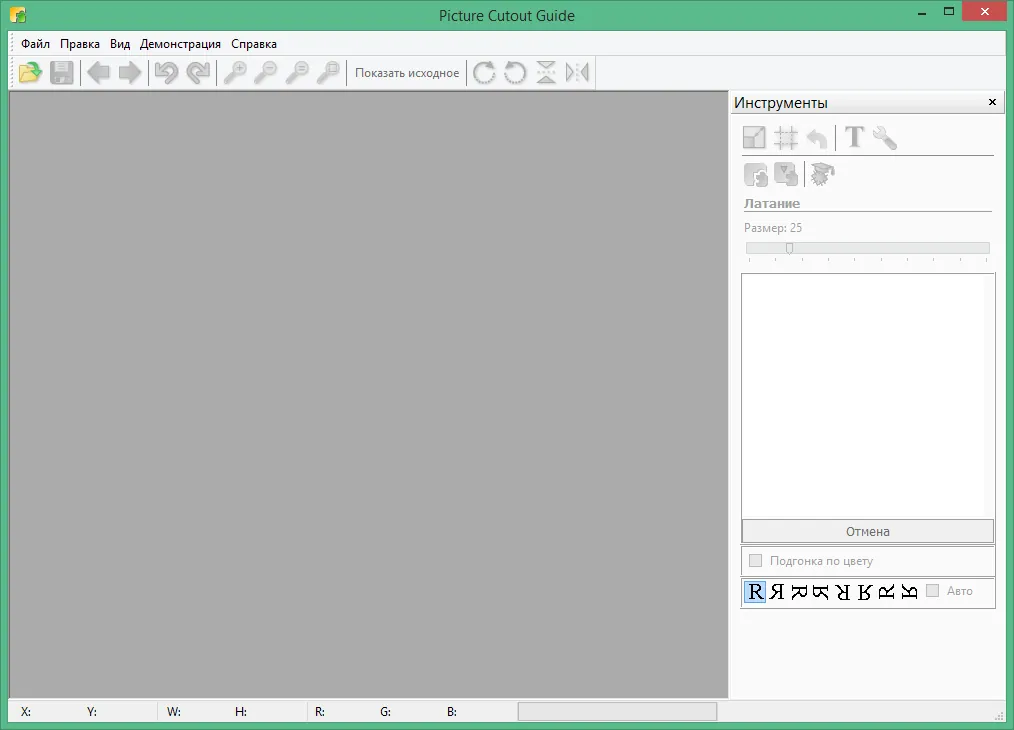Select the mirrored Я orientation option
Screen dimensions: 1014x730
777,591
